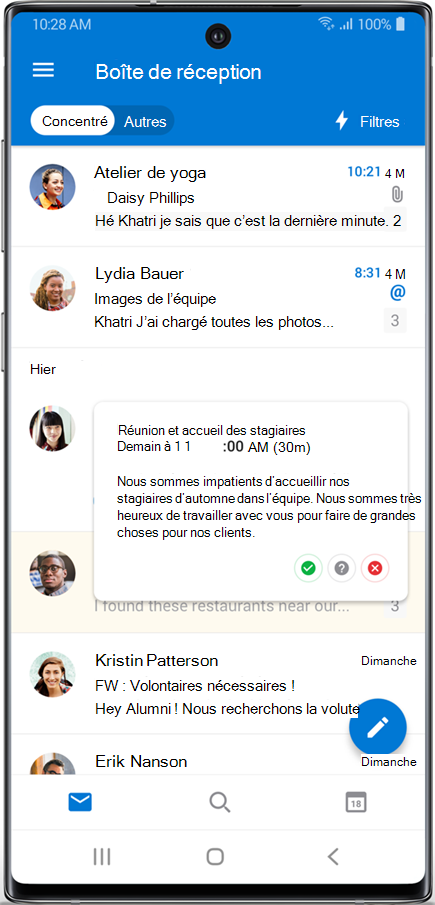Click the paperclip attachment icon

(x=397, y=195)
